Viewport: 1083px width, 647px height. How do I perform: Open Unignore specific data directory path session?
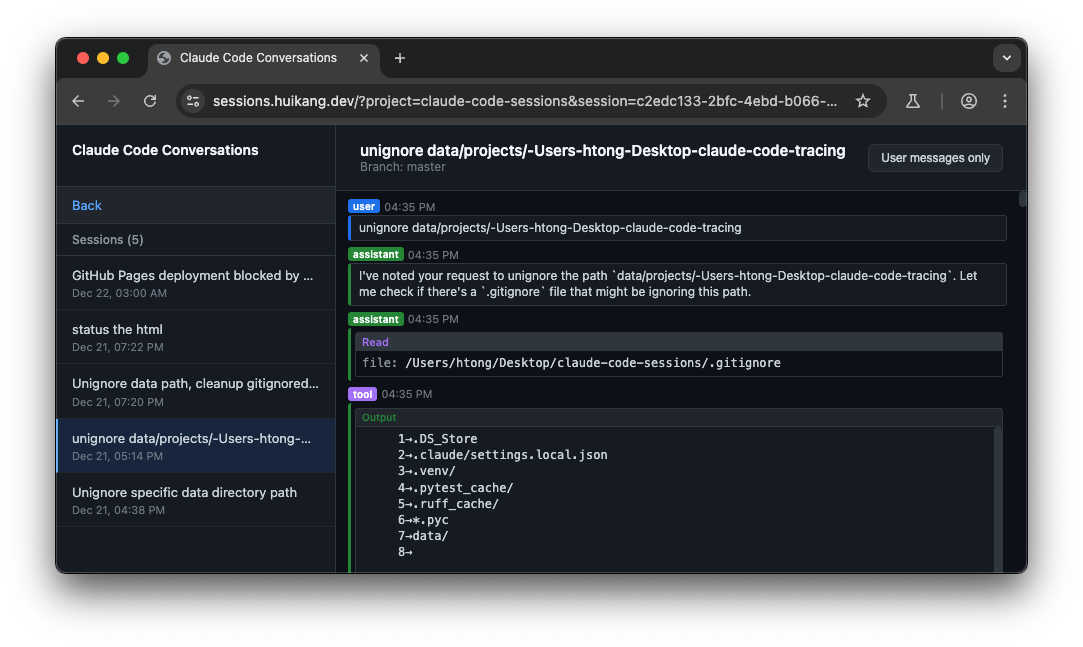195,500
